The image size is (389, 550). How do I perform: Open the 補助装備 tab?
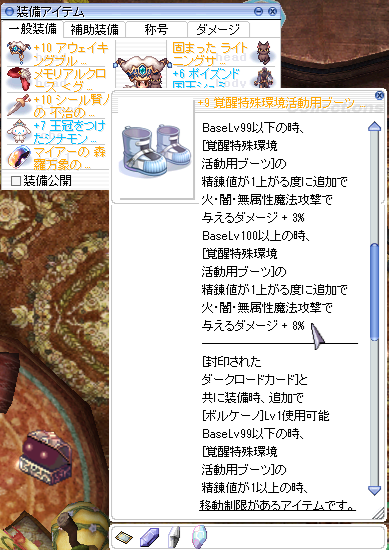pyautogui.click(x=94, y=30)
